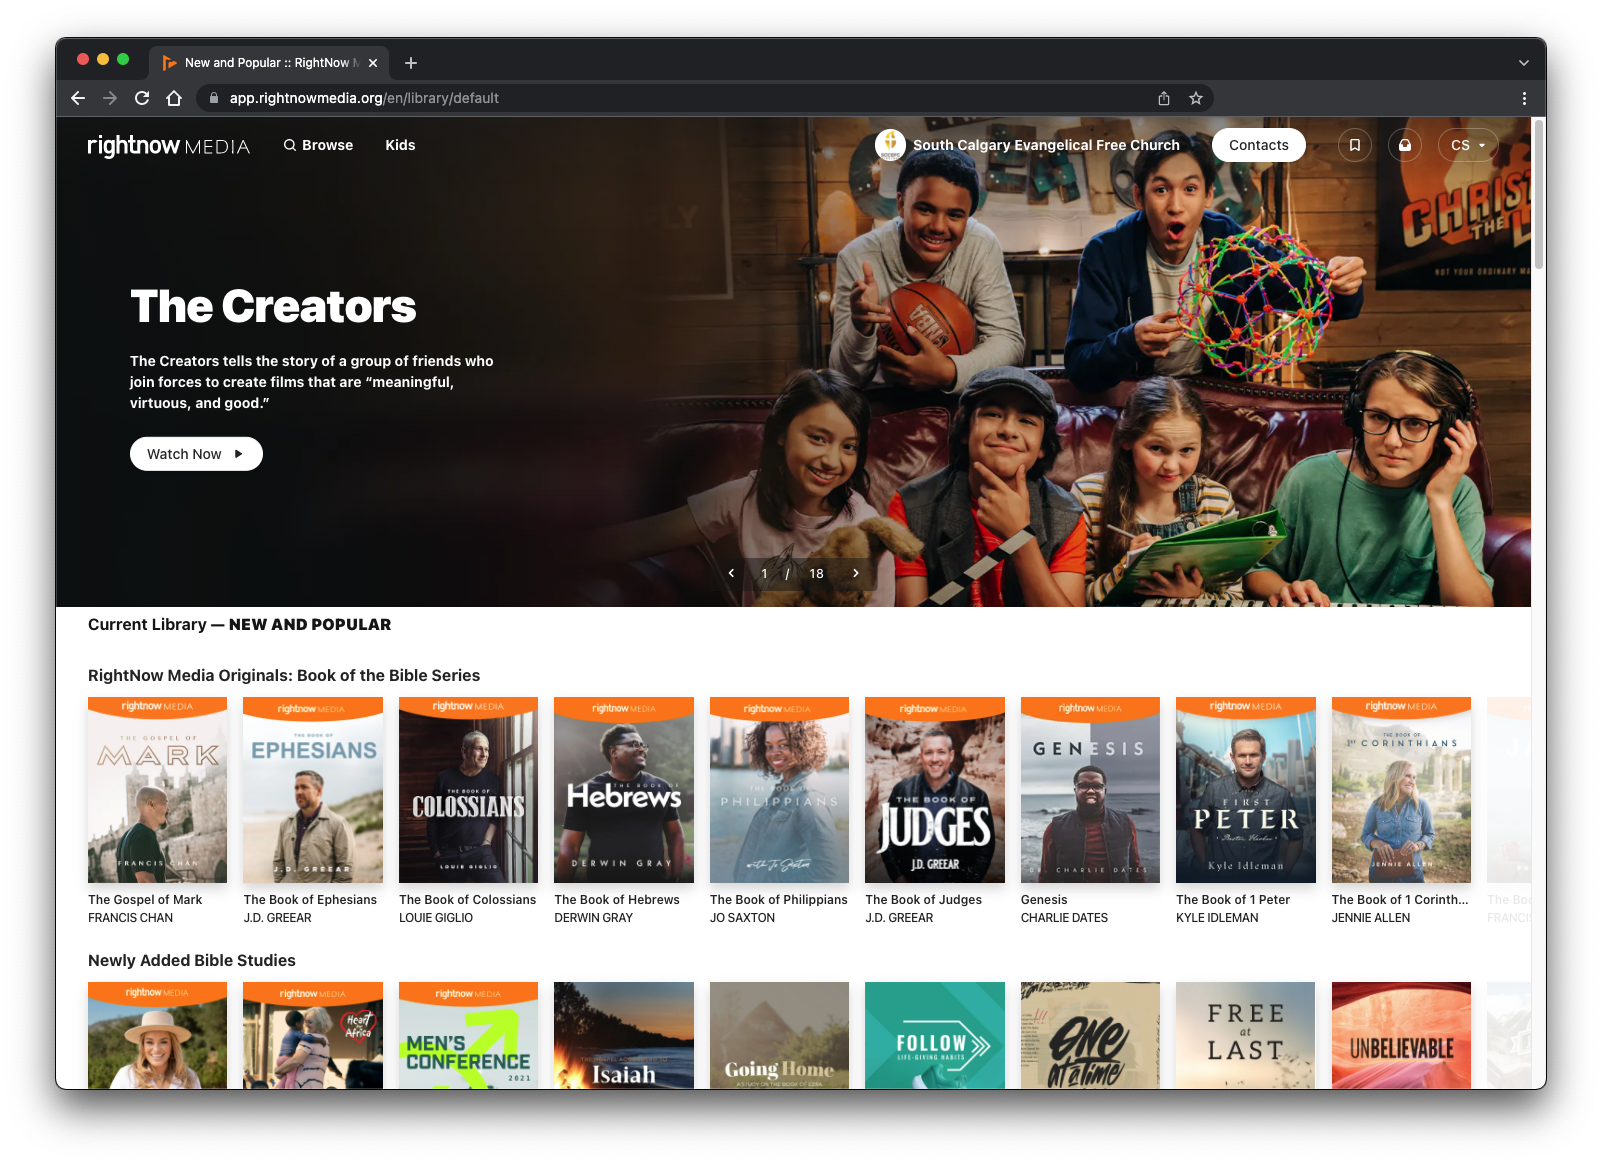
Task: Click Watch Now for The Creators
Action: (x=196, y=454)
